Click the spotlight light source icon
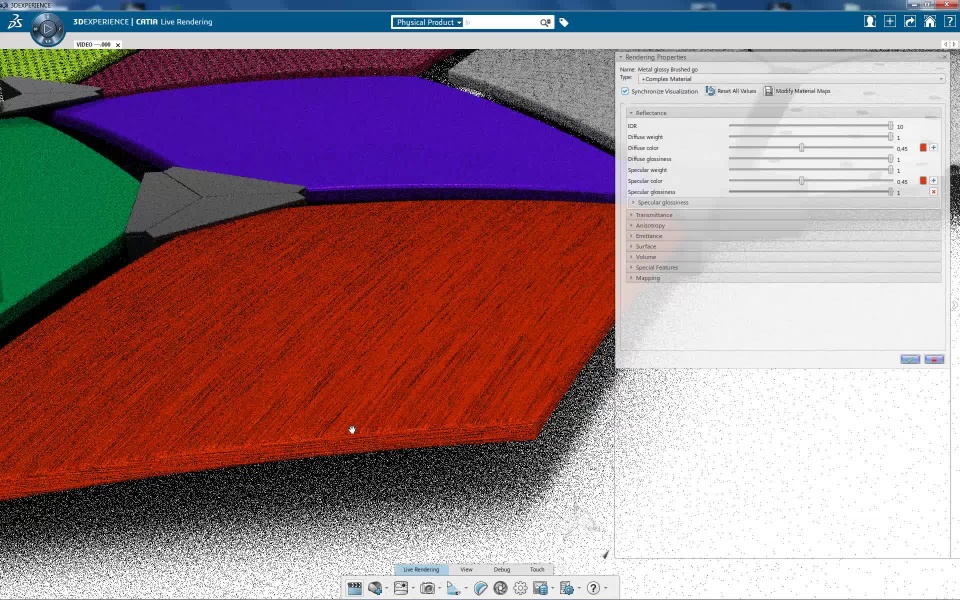 [454, 588]
